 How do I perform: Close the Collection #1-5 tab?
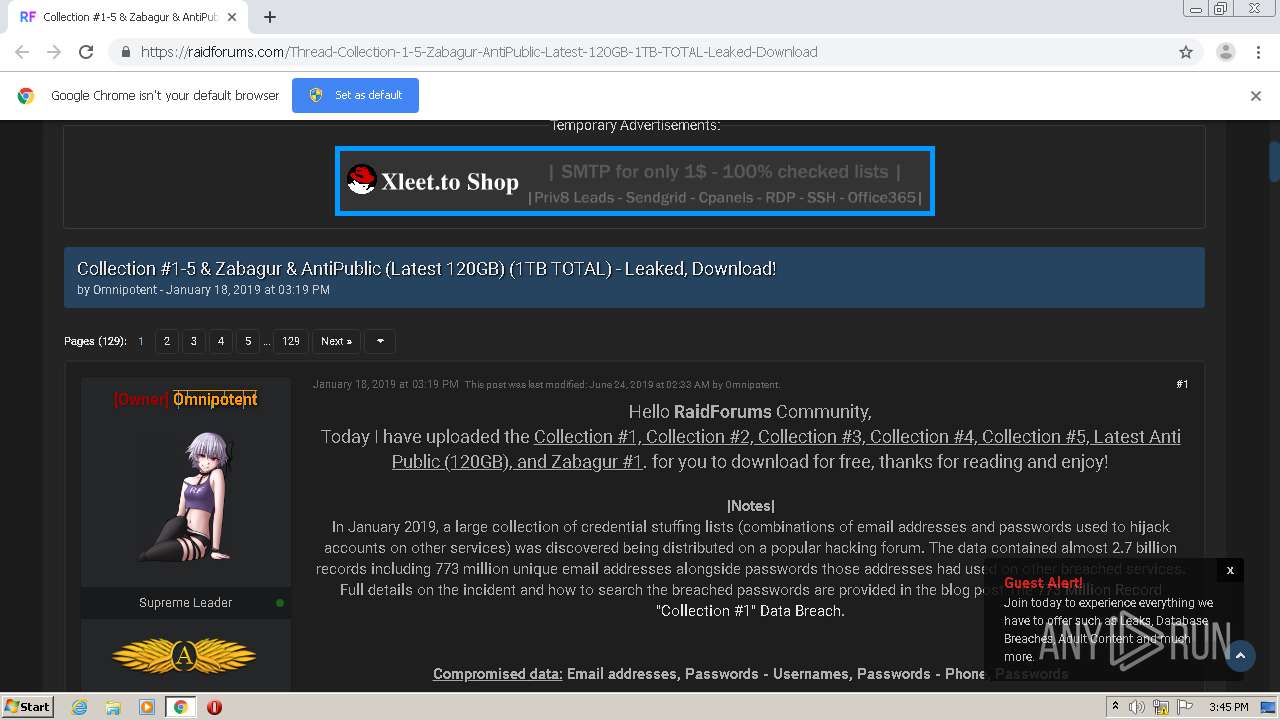232,17
